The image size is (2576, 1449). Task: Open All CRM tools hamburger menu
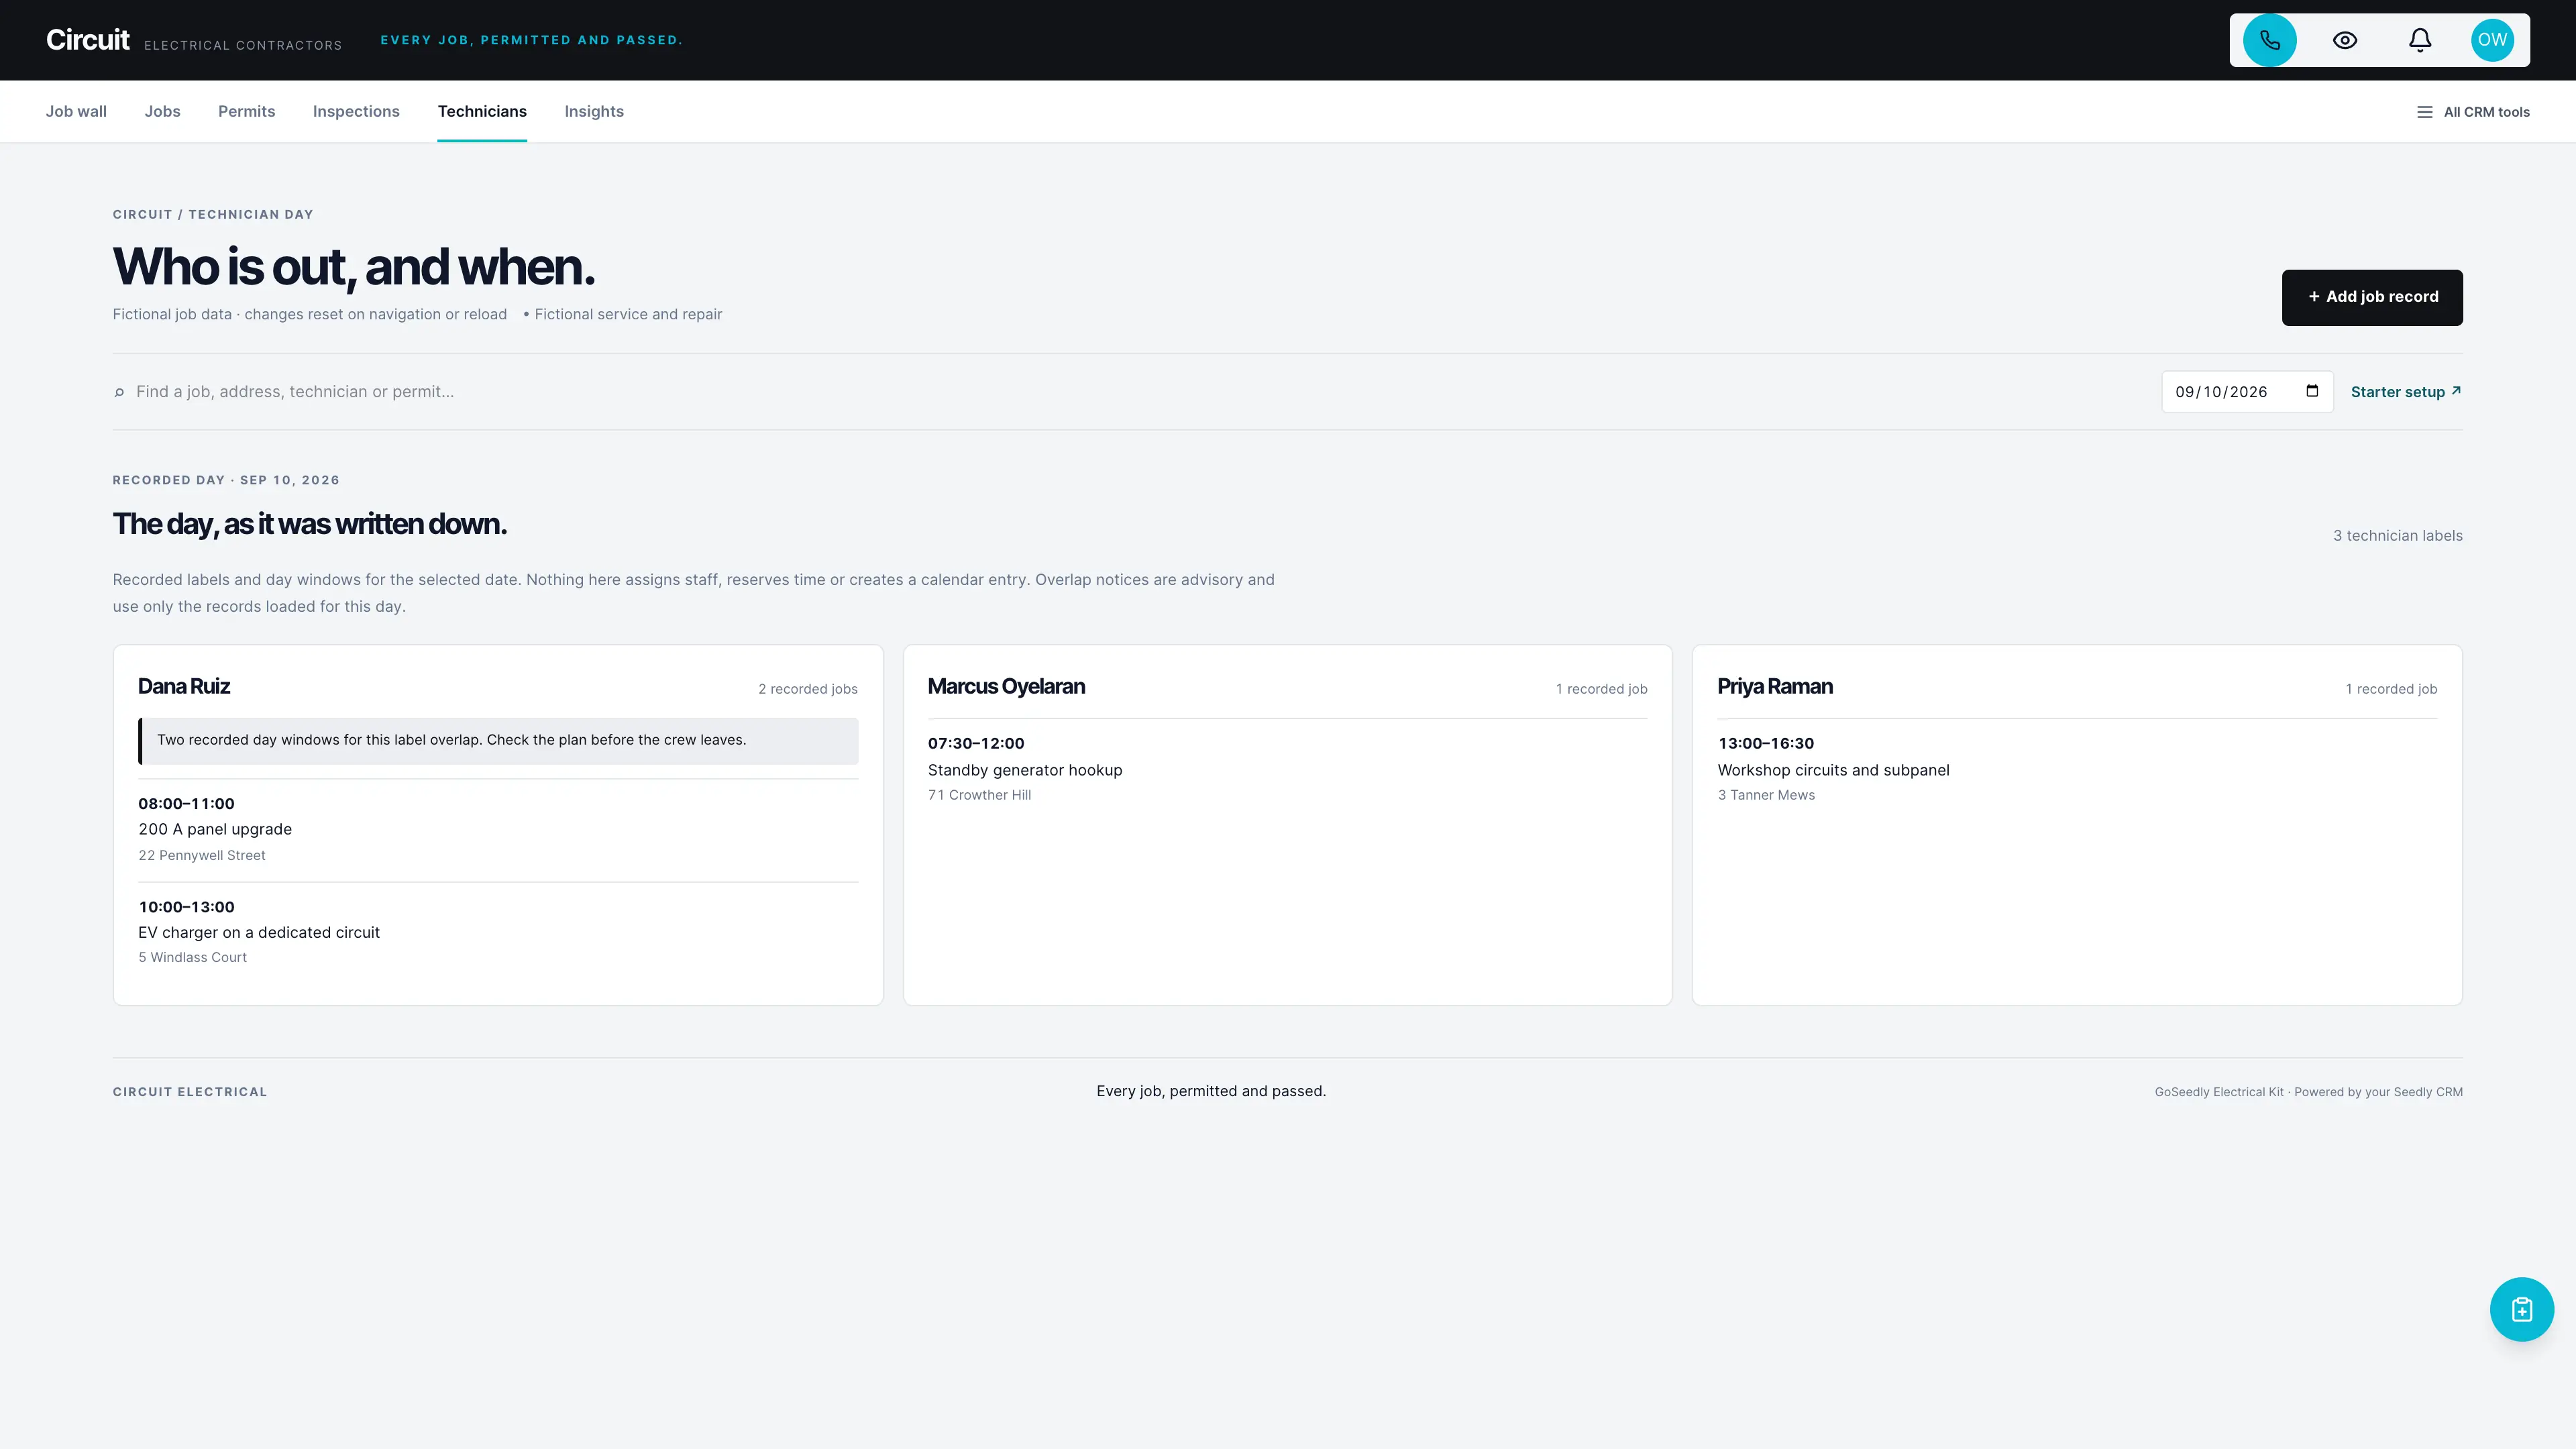(2473, 112)
